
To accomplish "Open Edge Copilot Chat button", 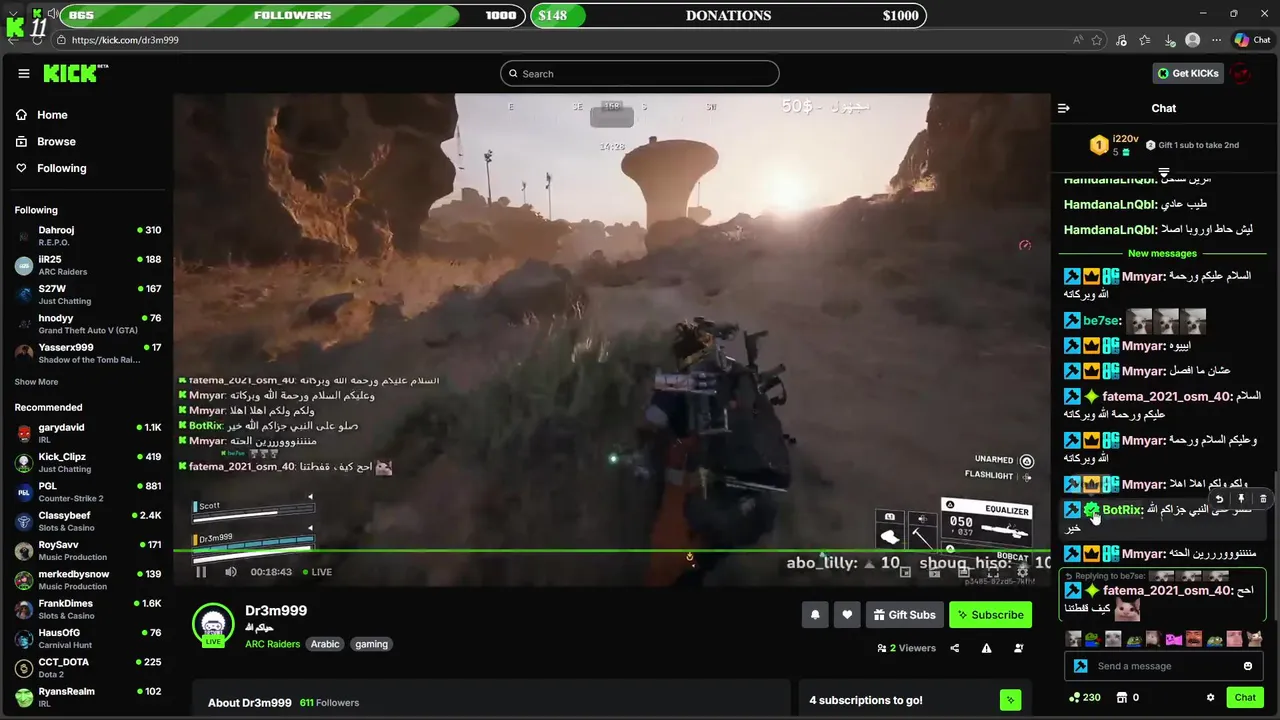I will (1253, 40).
